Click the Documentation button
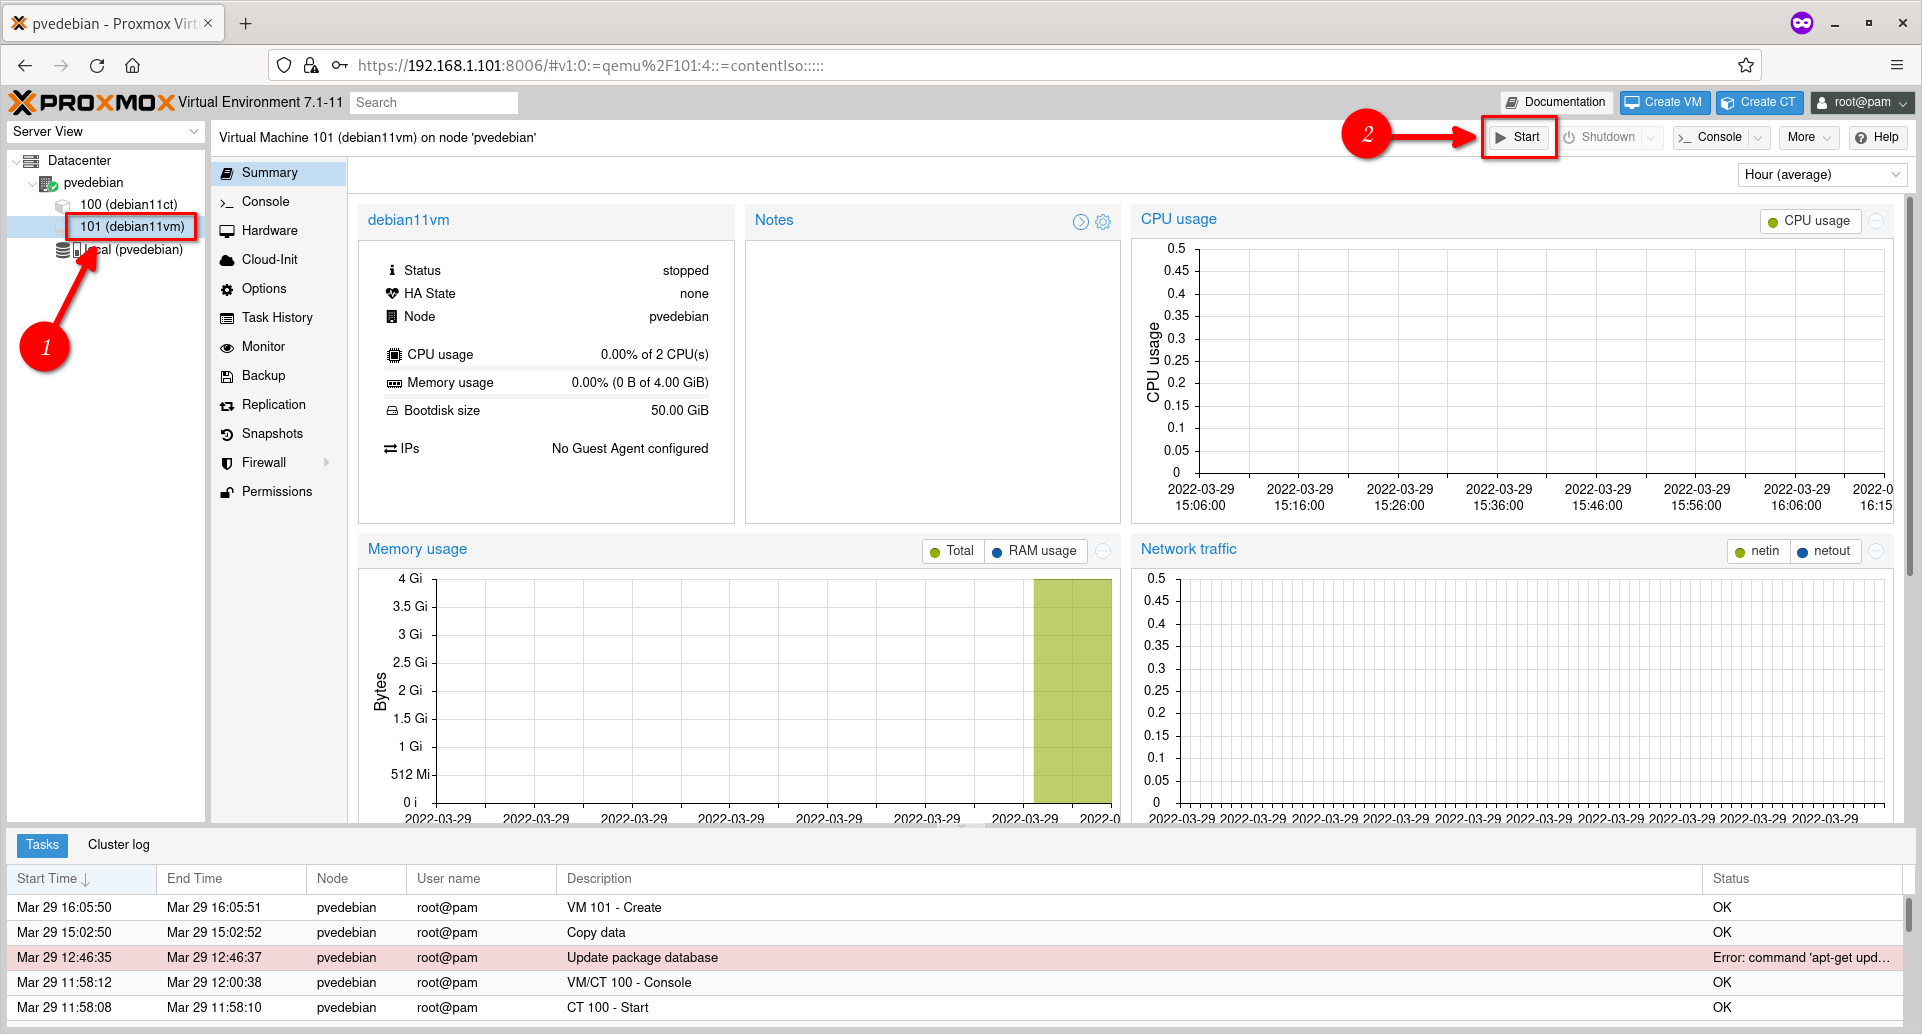The height and width of the screenshot is (1034, 1922). coord(1556,102)
